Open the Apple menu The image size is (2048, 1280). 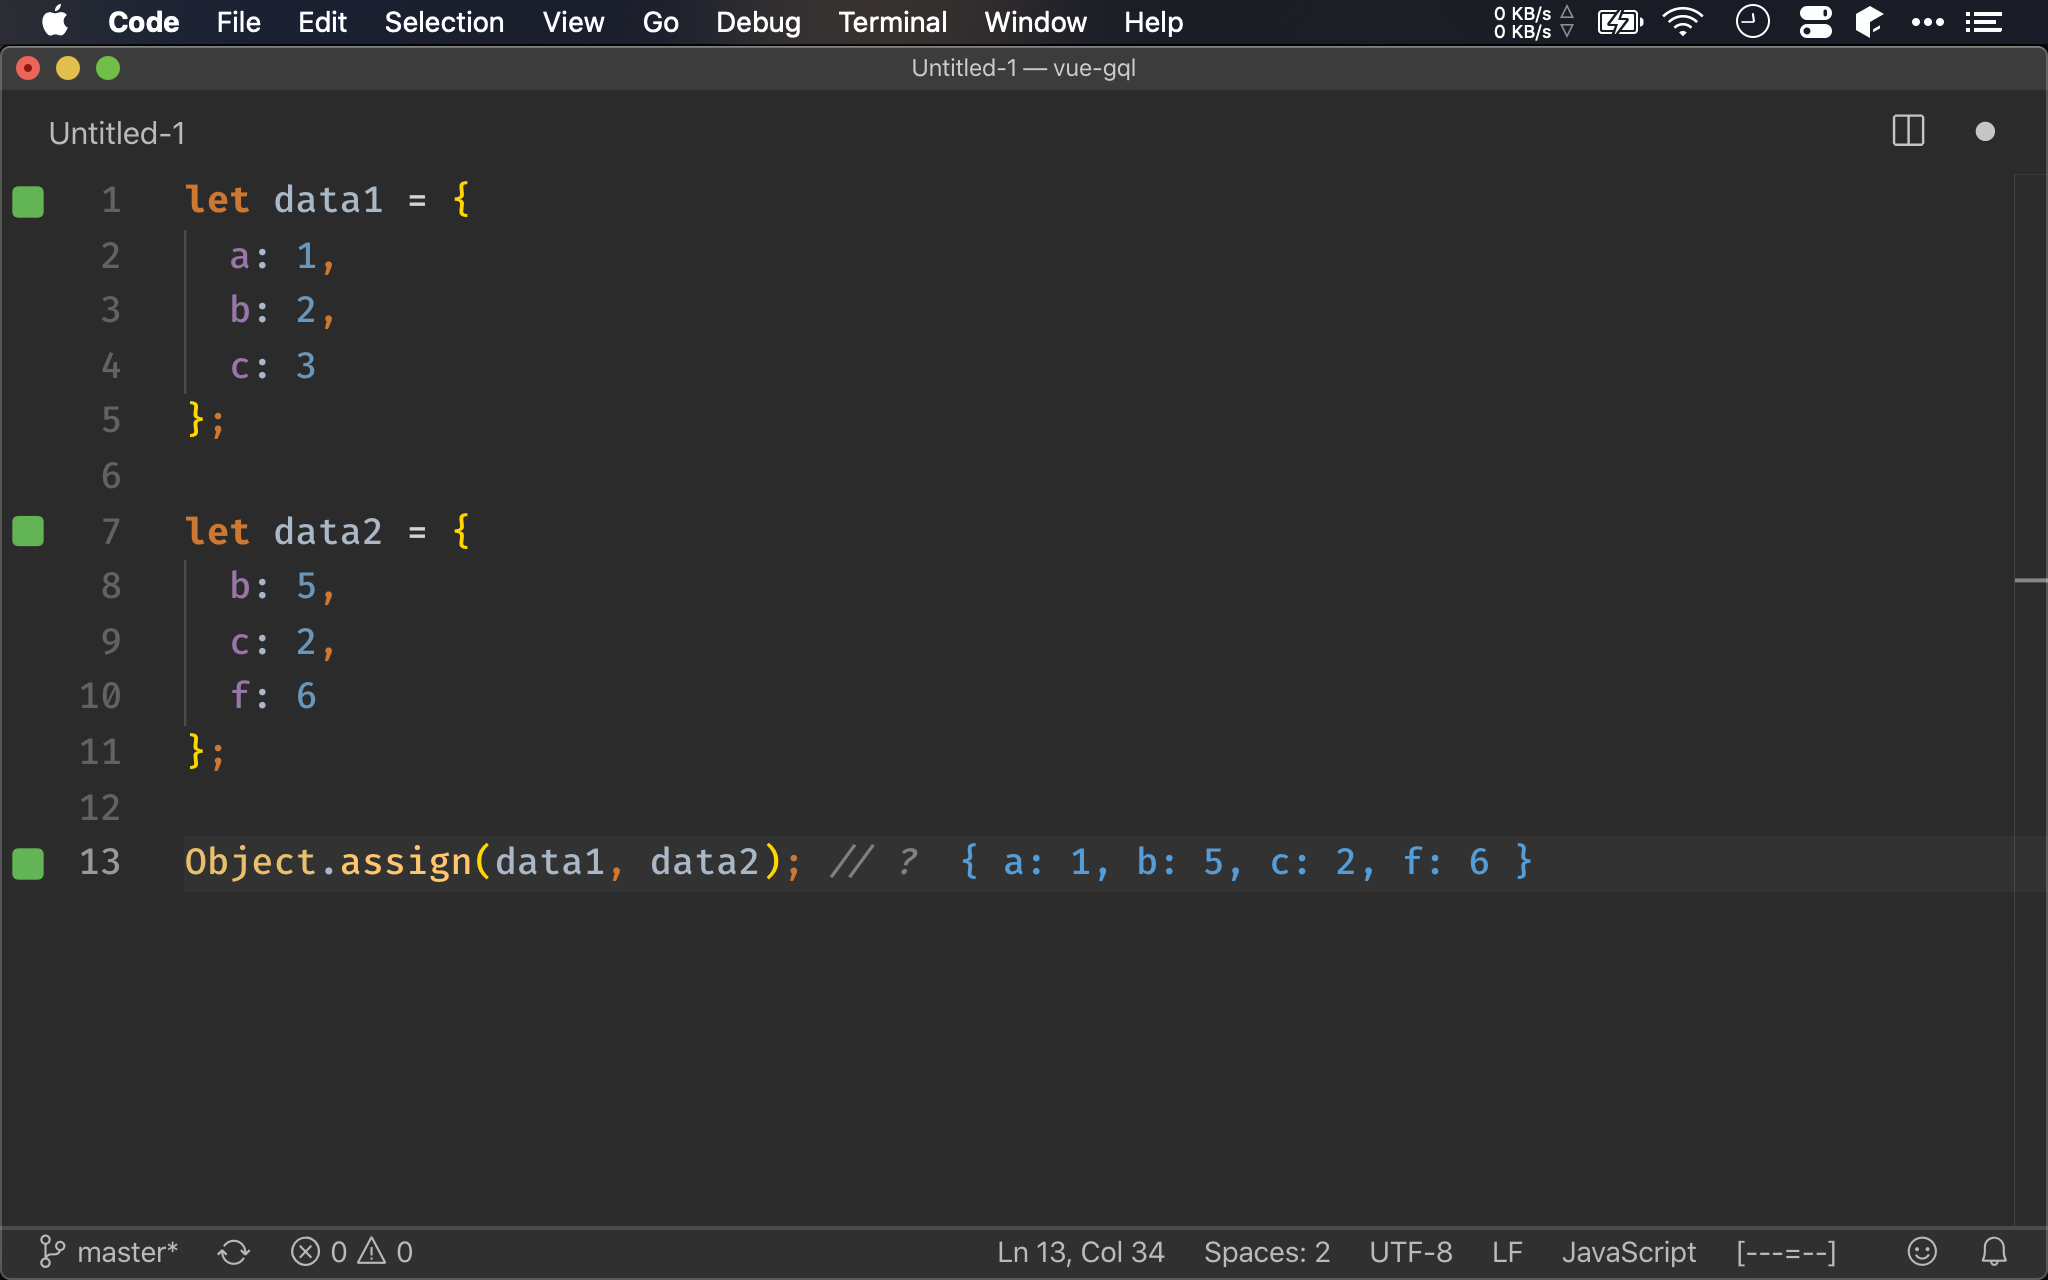tap(56, 22)
